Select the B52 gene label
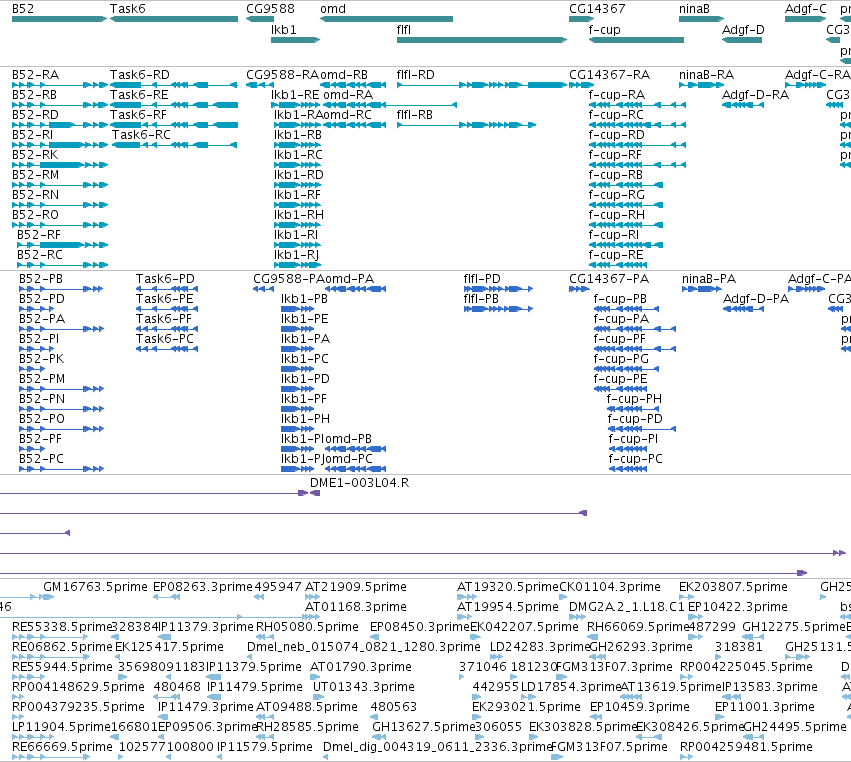Screen dimensions: 851x762 pos(23,9)
